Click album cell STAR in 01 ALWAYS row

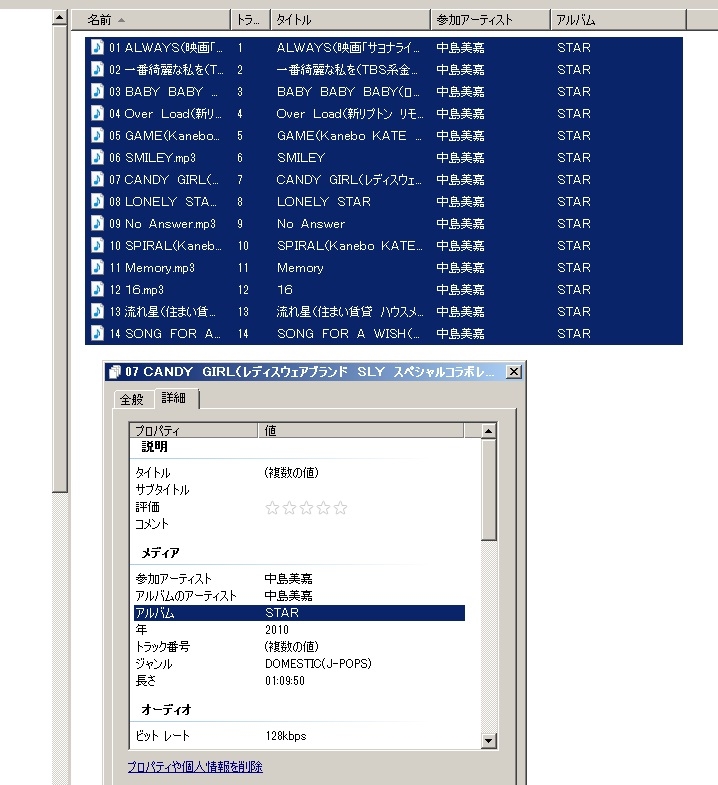(x=574, y=48)
